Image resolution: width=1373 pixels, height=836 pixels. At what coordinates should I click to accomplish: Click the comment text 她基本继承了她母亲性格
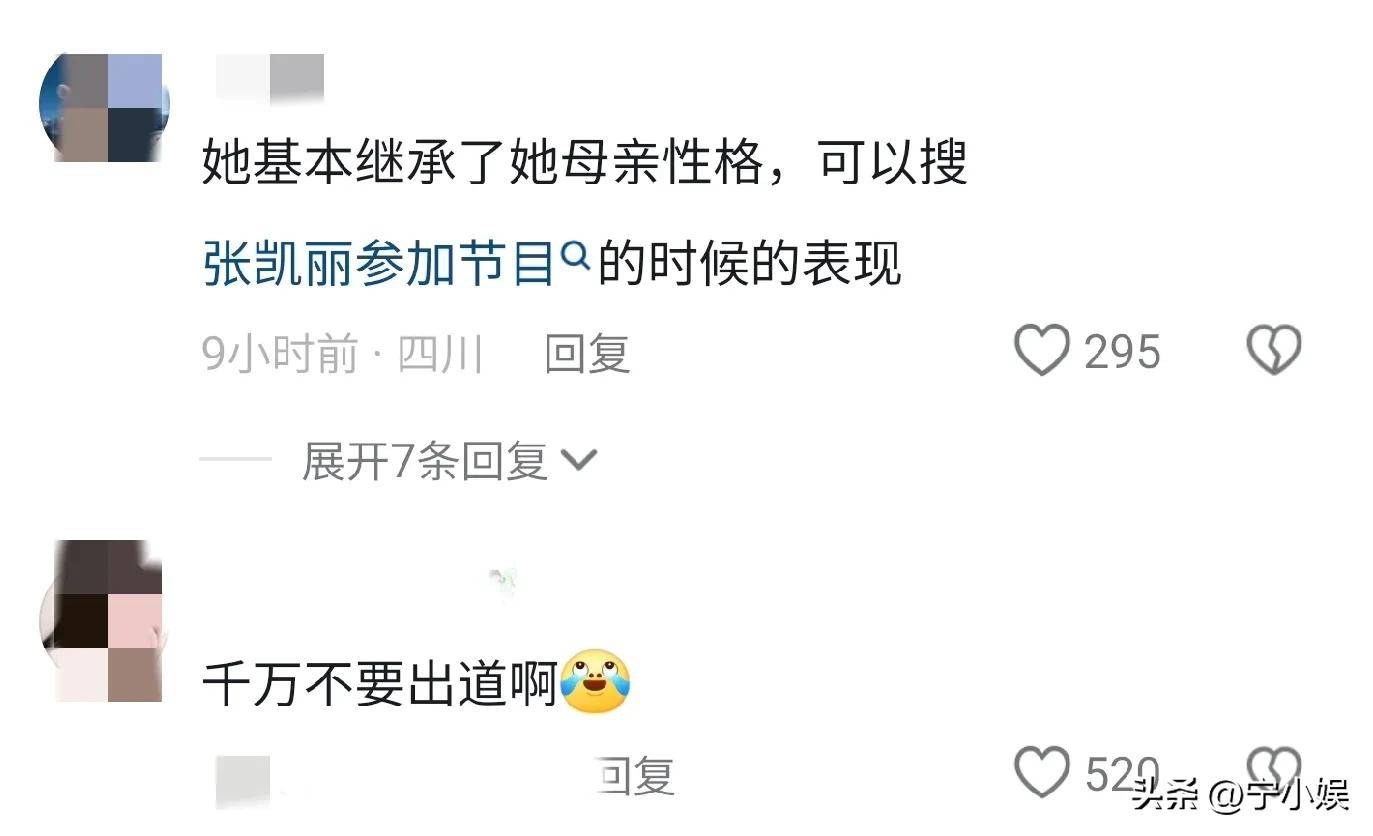coord(482,160)
